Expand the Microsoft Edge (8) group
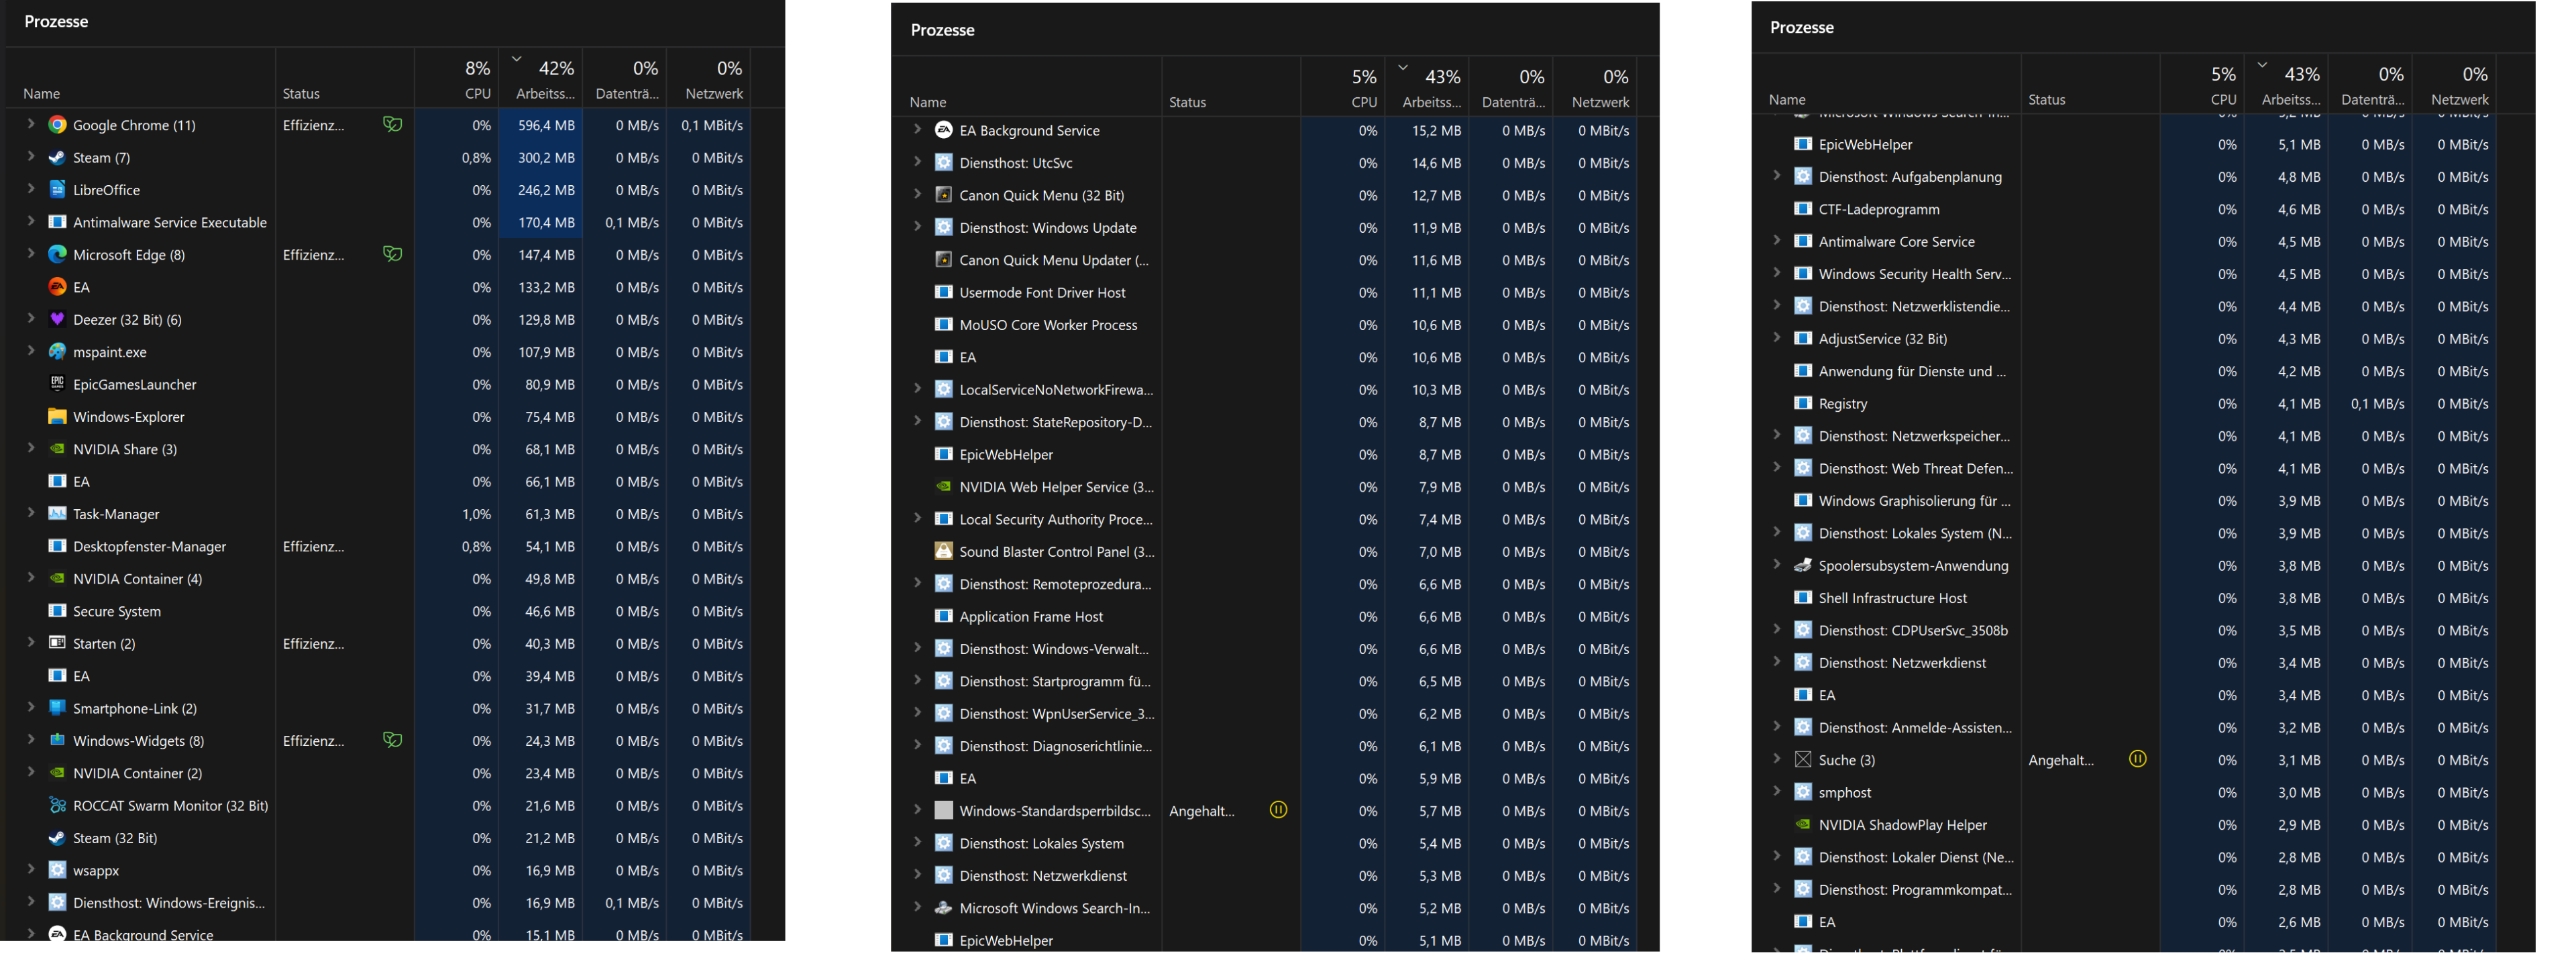The width and height of the screenshot is (2576, 978). point(30,254)
